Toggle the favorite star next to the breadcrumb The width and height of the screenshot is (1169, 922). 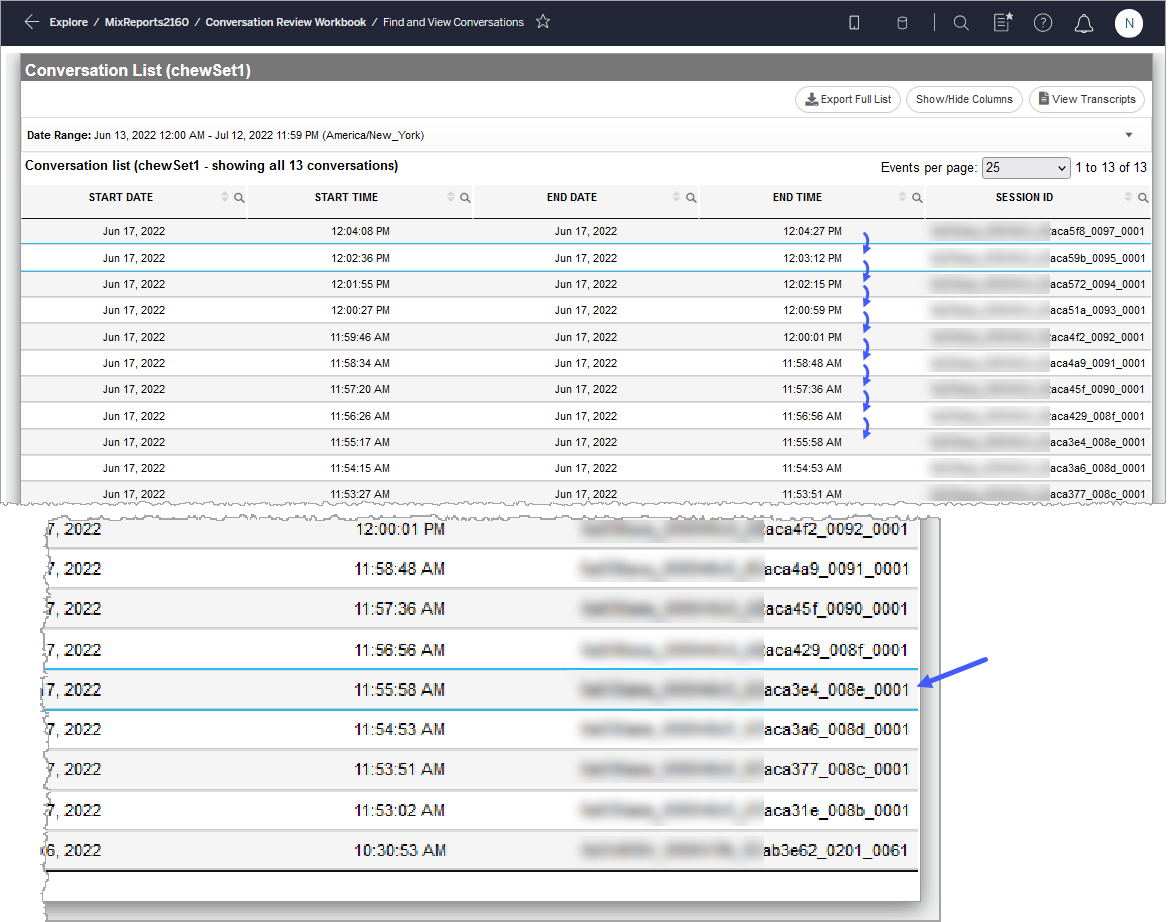(543, 21)
